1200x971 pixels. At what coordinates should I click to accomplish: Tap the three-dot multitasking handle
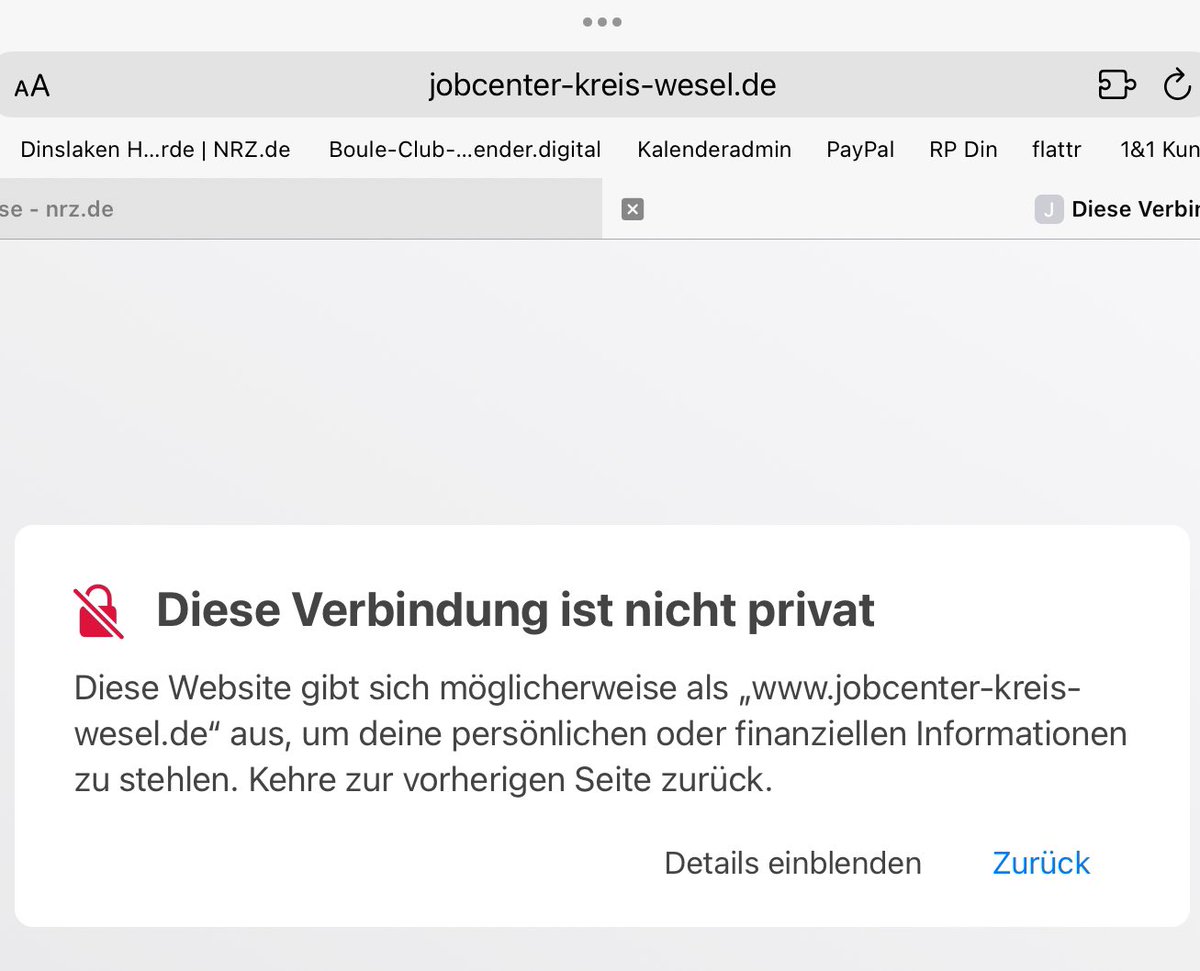pyautogui.click(x=602, y=21)
